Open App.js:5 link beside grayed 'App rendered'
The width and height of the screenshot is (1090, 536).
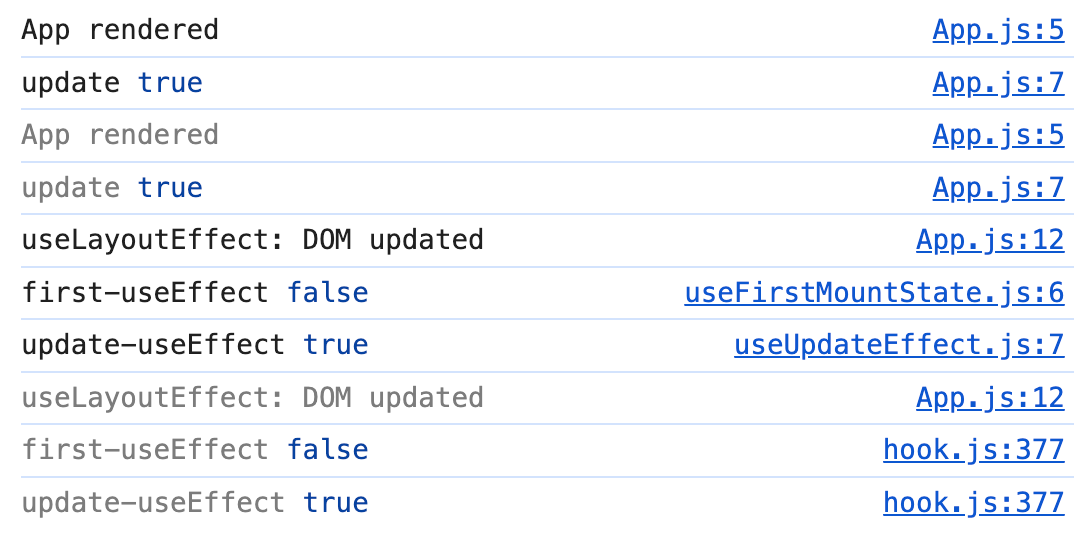[998, 135]
